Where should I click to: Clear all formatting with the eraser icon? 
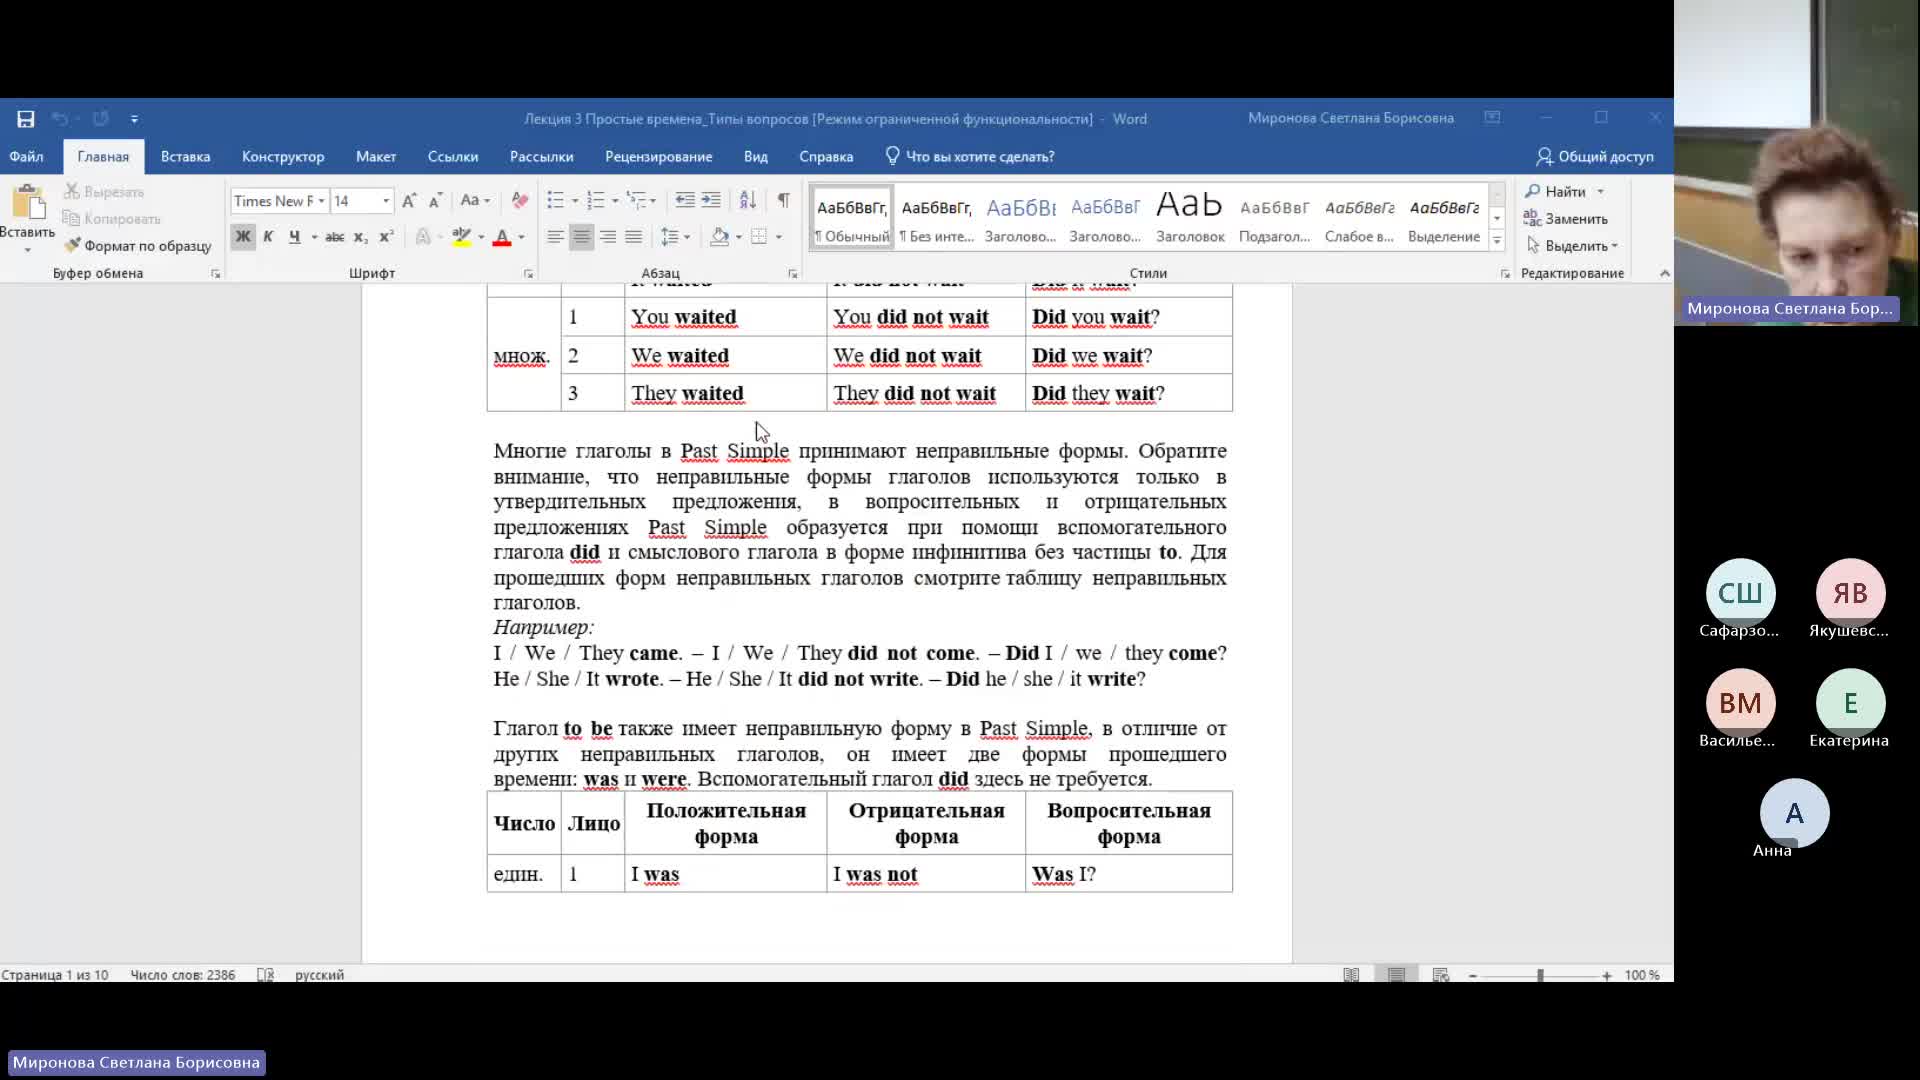[x=520, y=201]
